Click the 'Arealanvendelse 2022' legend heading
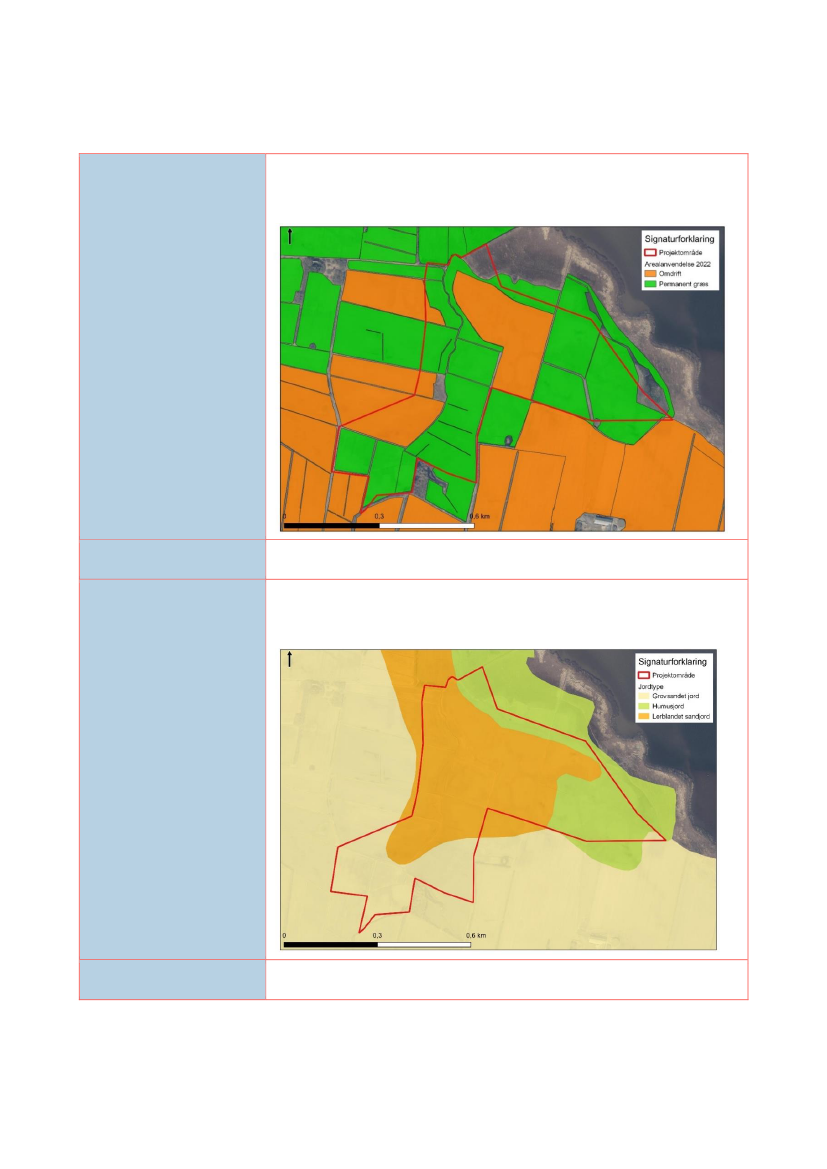Screen dimensions: 827x1169 click(677, 264)
